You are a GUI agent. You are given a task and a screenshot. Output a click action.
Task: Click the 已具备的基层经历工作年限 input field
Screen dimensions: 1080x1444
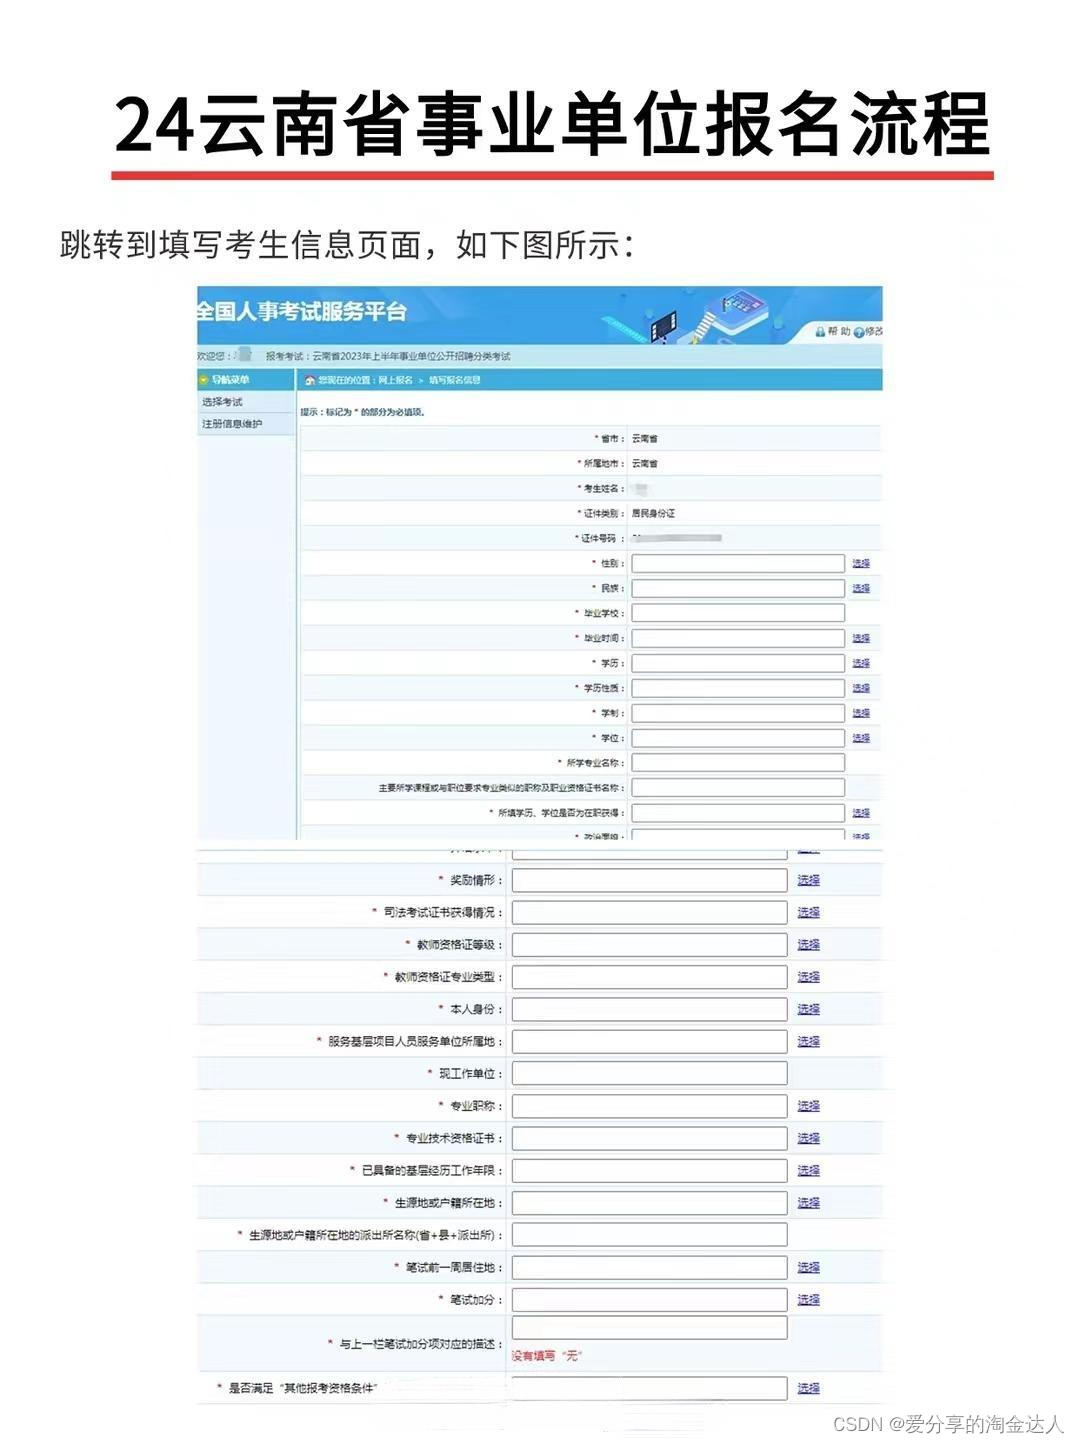650,1170
